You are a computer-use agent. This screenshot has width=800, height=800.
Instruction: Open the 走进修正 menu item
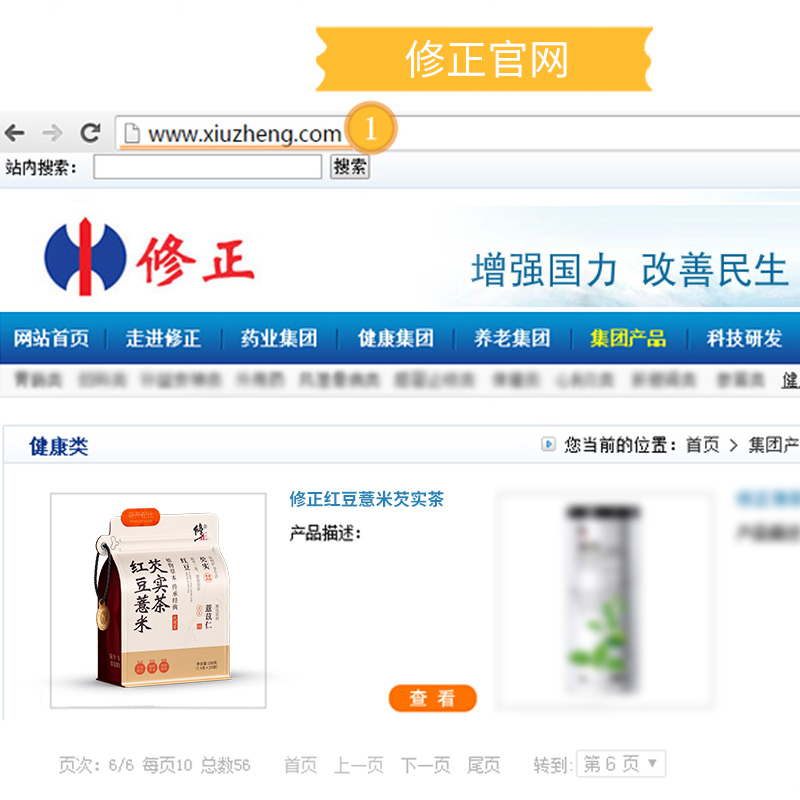[163, 338]
